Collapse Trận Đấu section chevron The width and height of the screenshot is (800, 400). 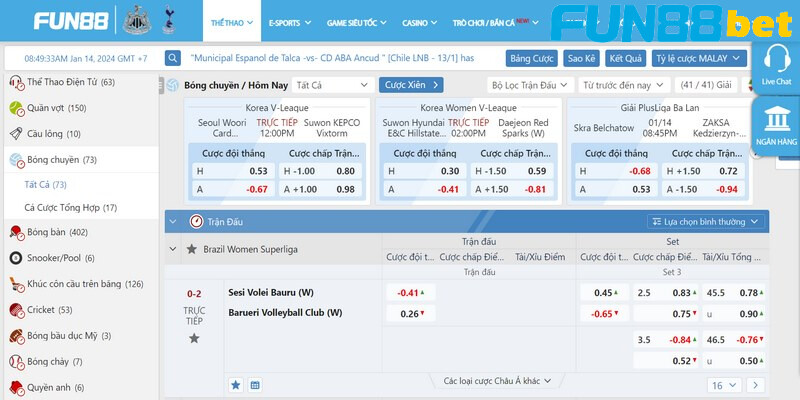172,222
